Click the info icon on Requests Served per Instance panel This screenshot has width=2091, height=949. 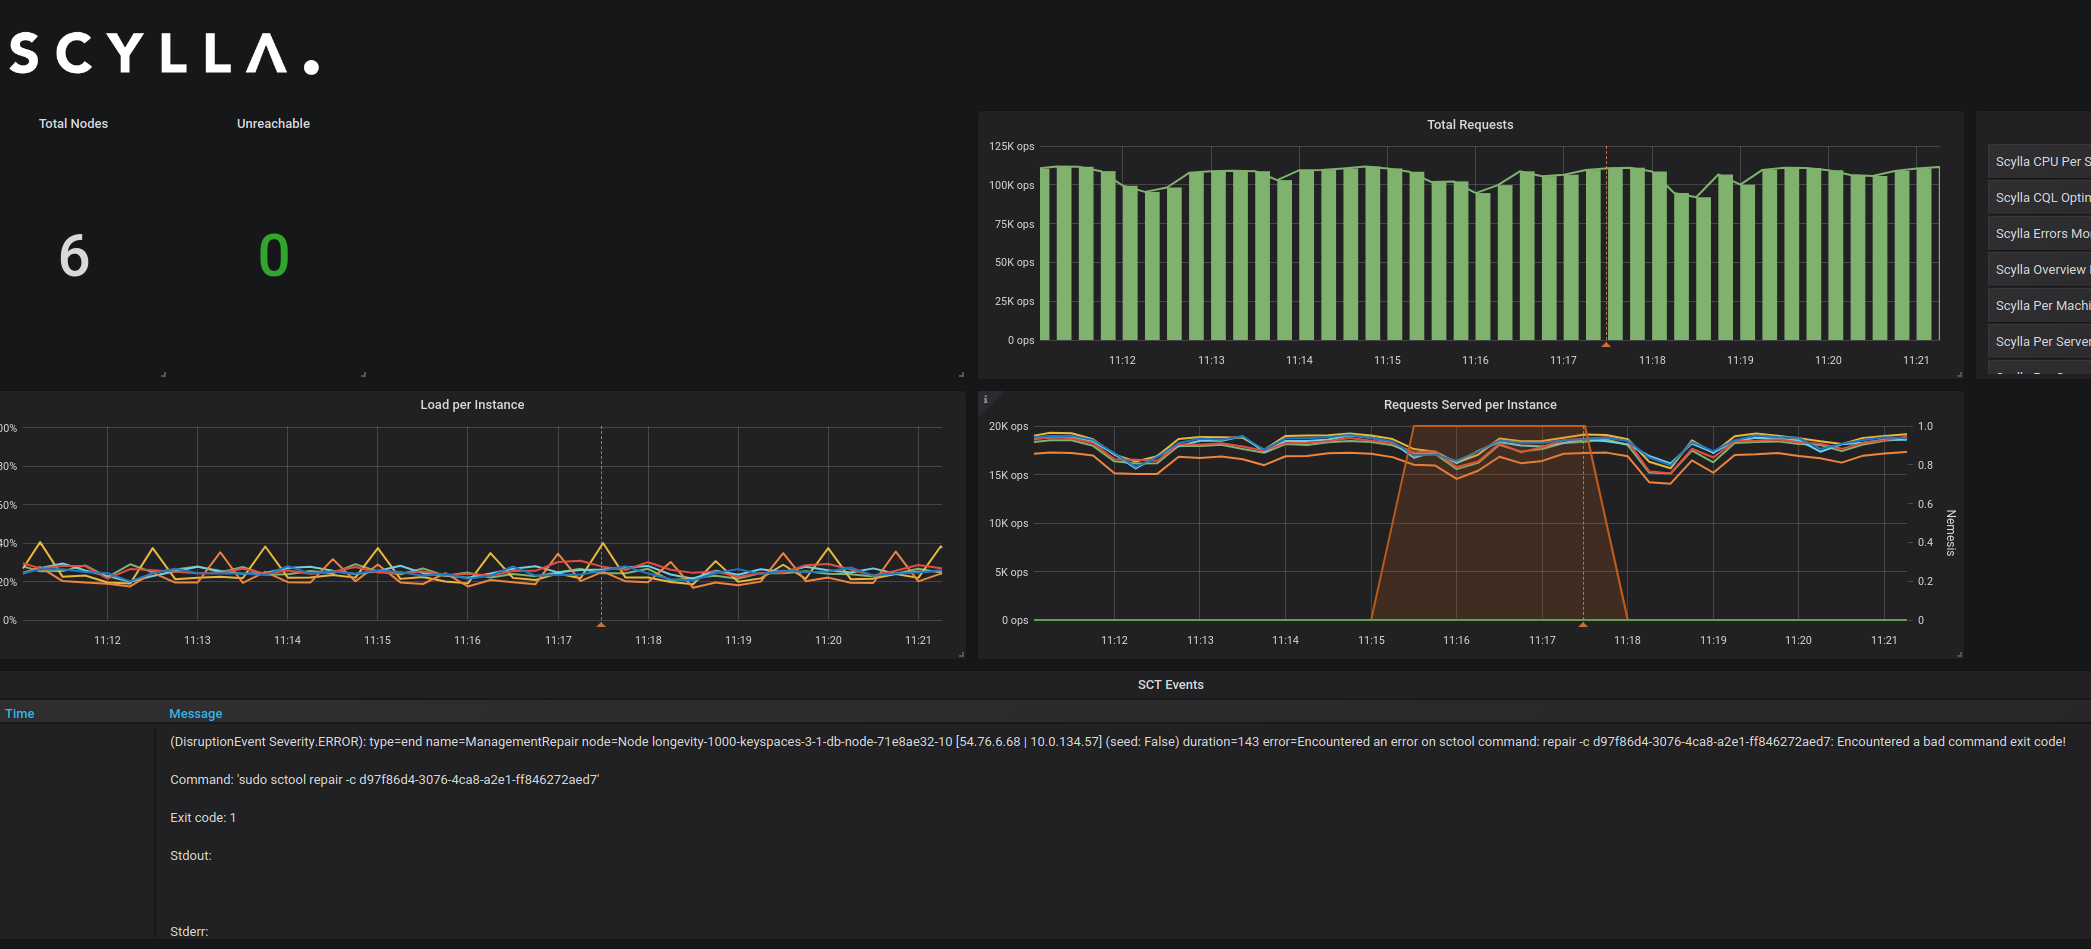click(986, 398)
